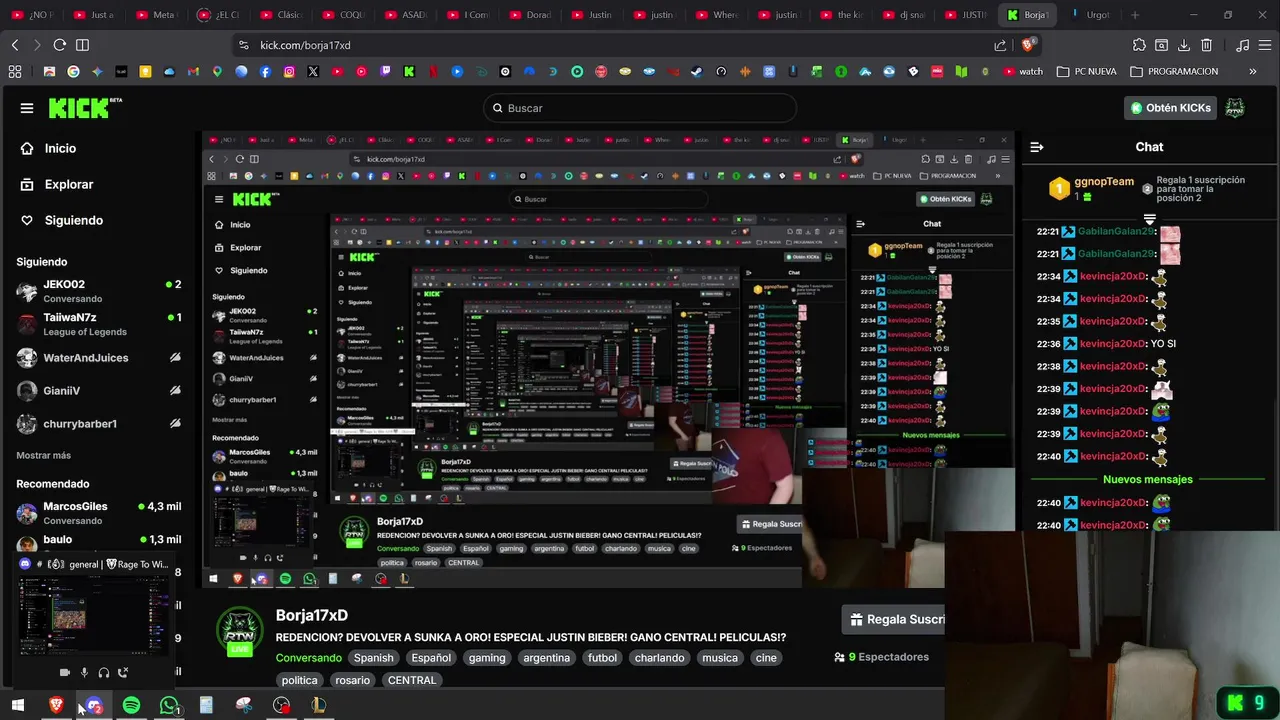Open WaterAndJuices offline channel
Viewport: 1280px width, 720px height.
tap(98, 358)
